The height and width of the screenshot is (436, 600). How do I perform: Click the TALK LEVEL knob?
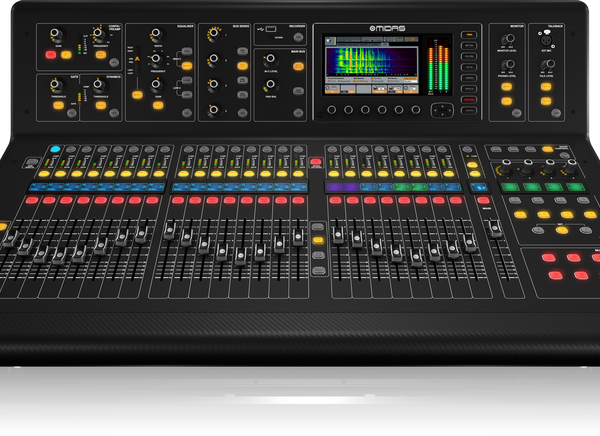click(548, 65)
